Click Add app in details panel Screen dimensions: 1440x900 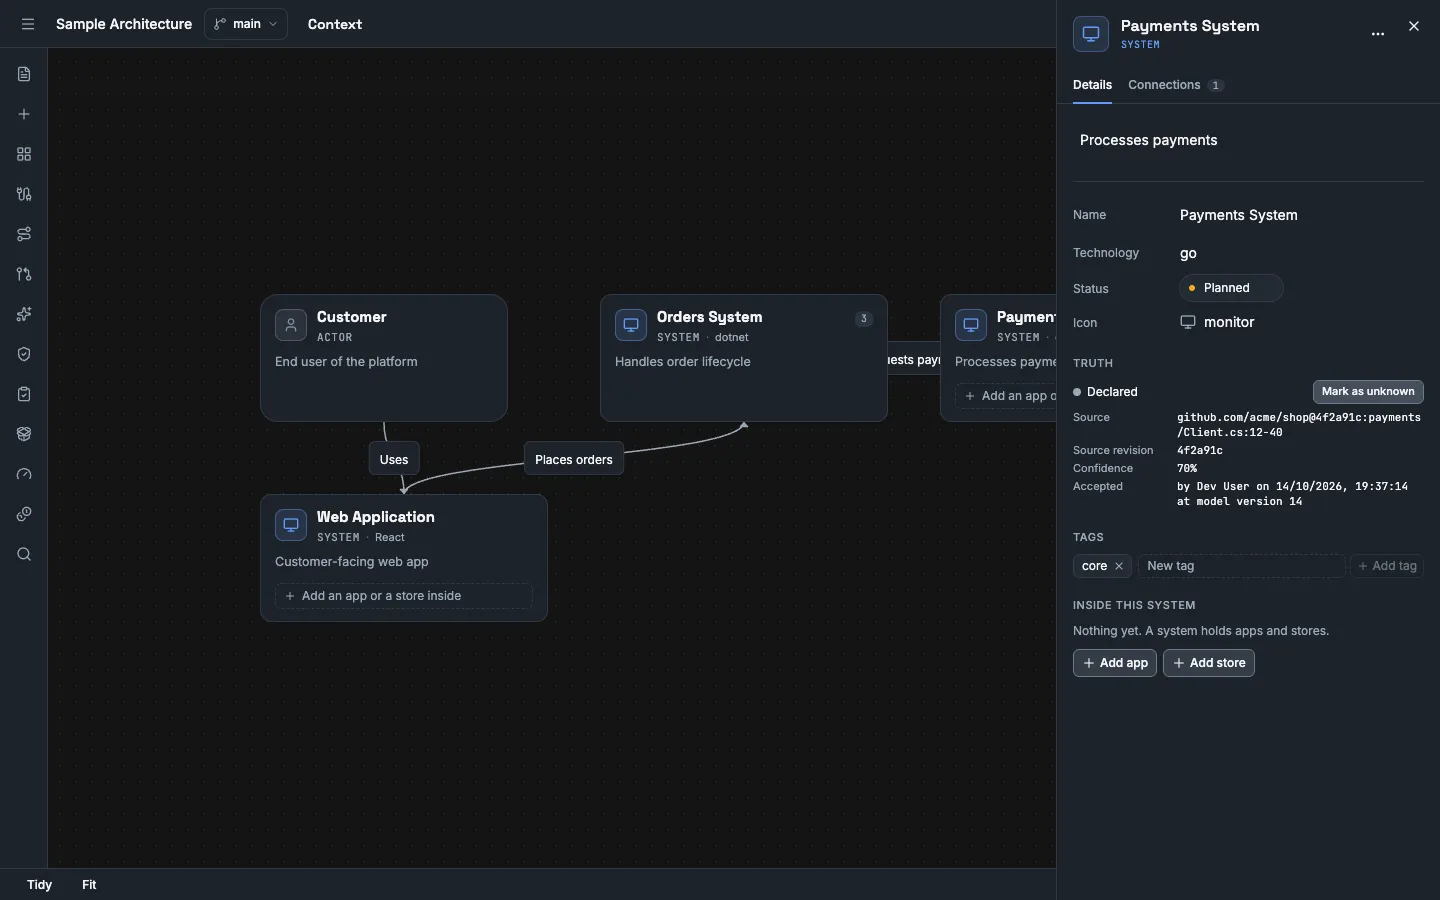click(1115, 663)
